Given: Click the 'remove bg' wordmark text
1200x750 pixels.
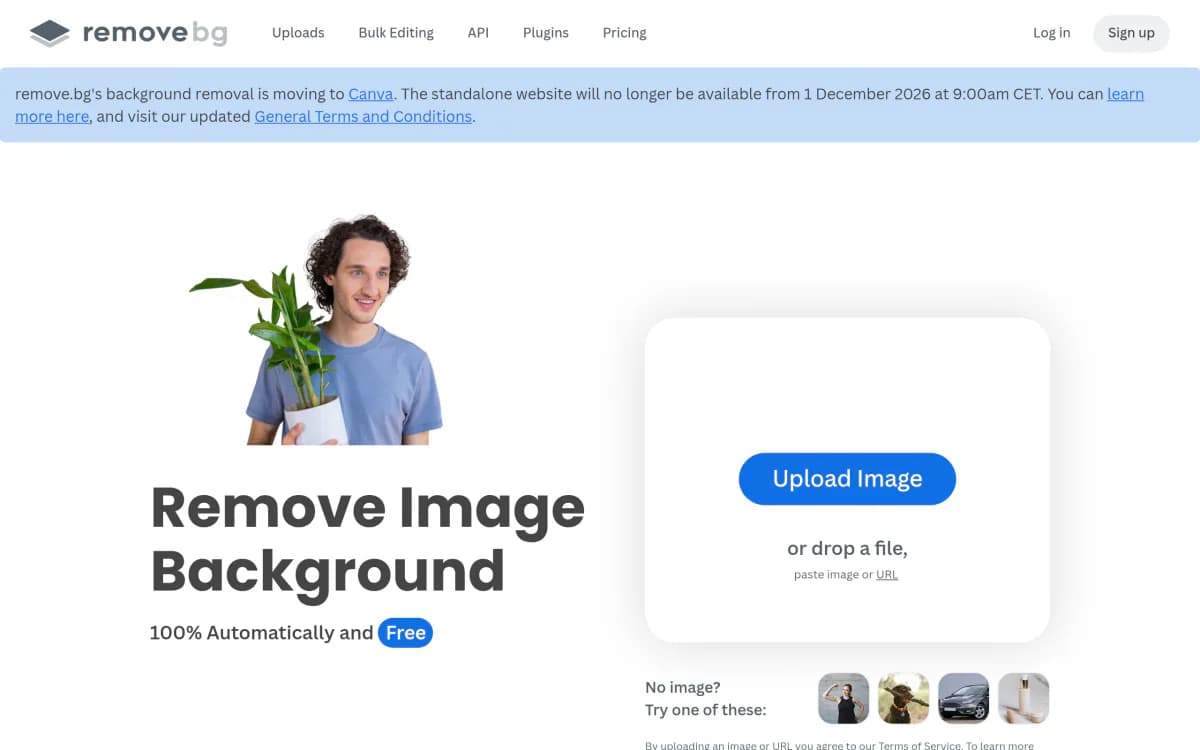Looking at the screenshot, I should tap(155, 34).
